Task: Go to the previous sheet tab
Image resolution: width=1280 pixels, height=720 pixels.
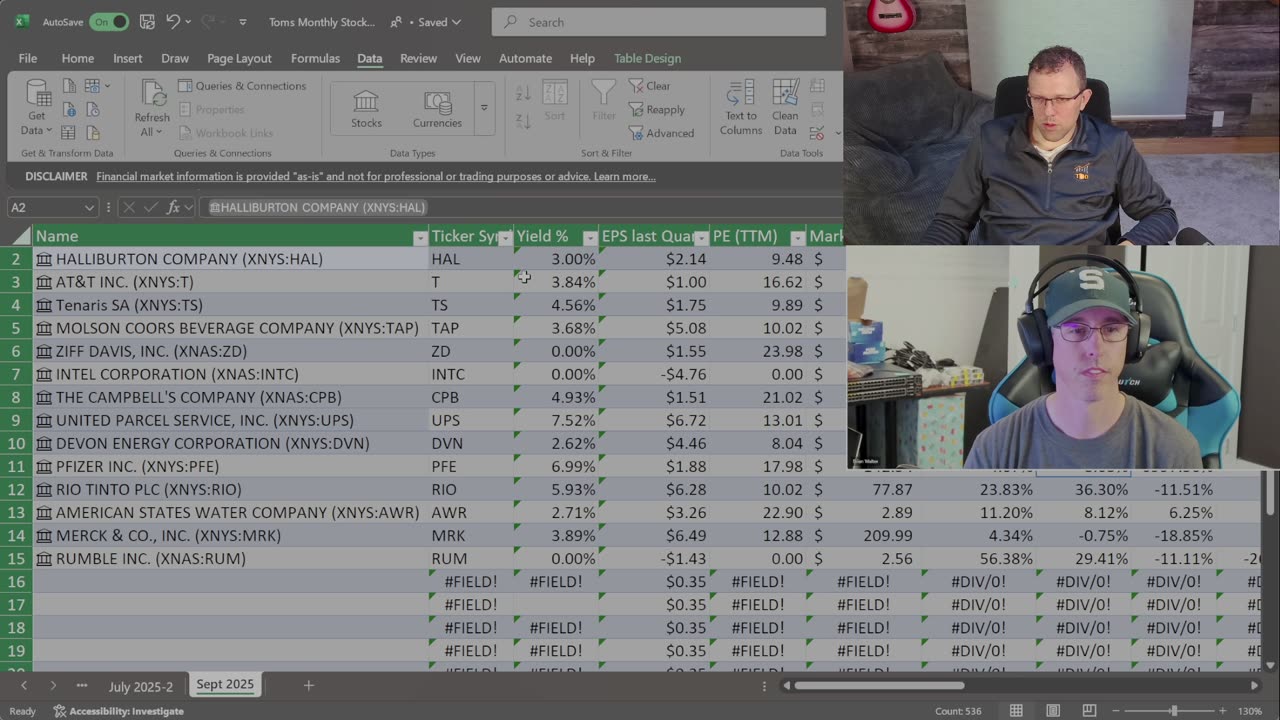Action: coord(24,686)
